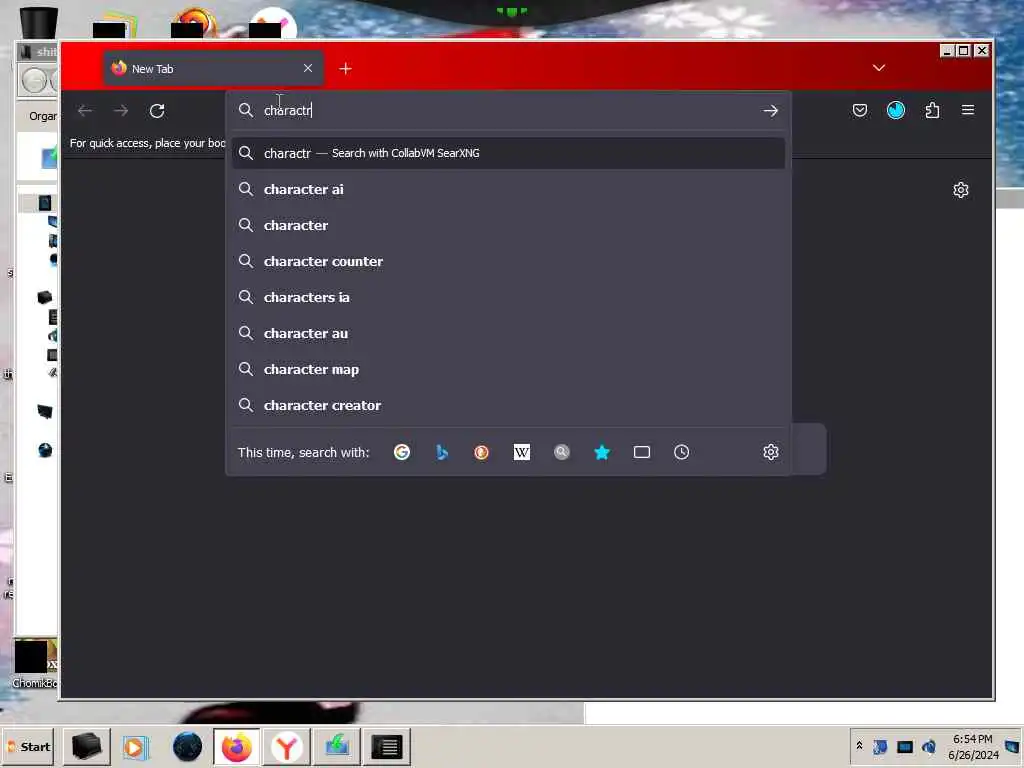1024x768 pixels.
Task: Select the 'characters ia' suggestion
Action: [x=508, y=297]
